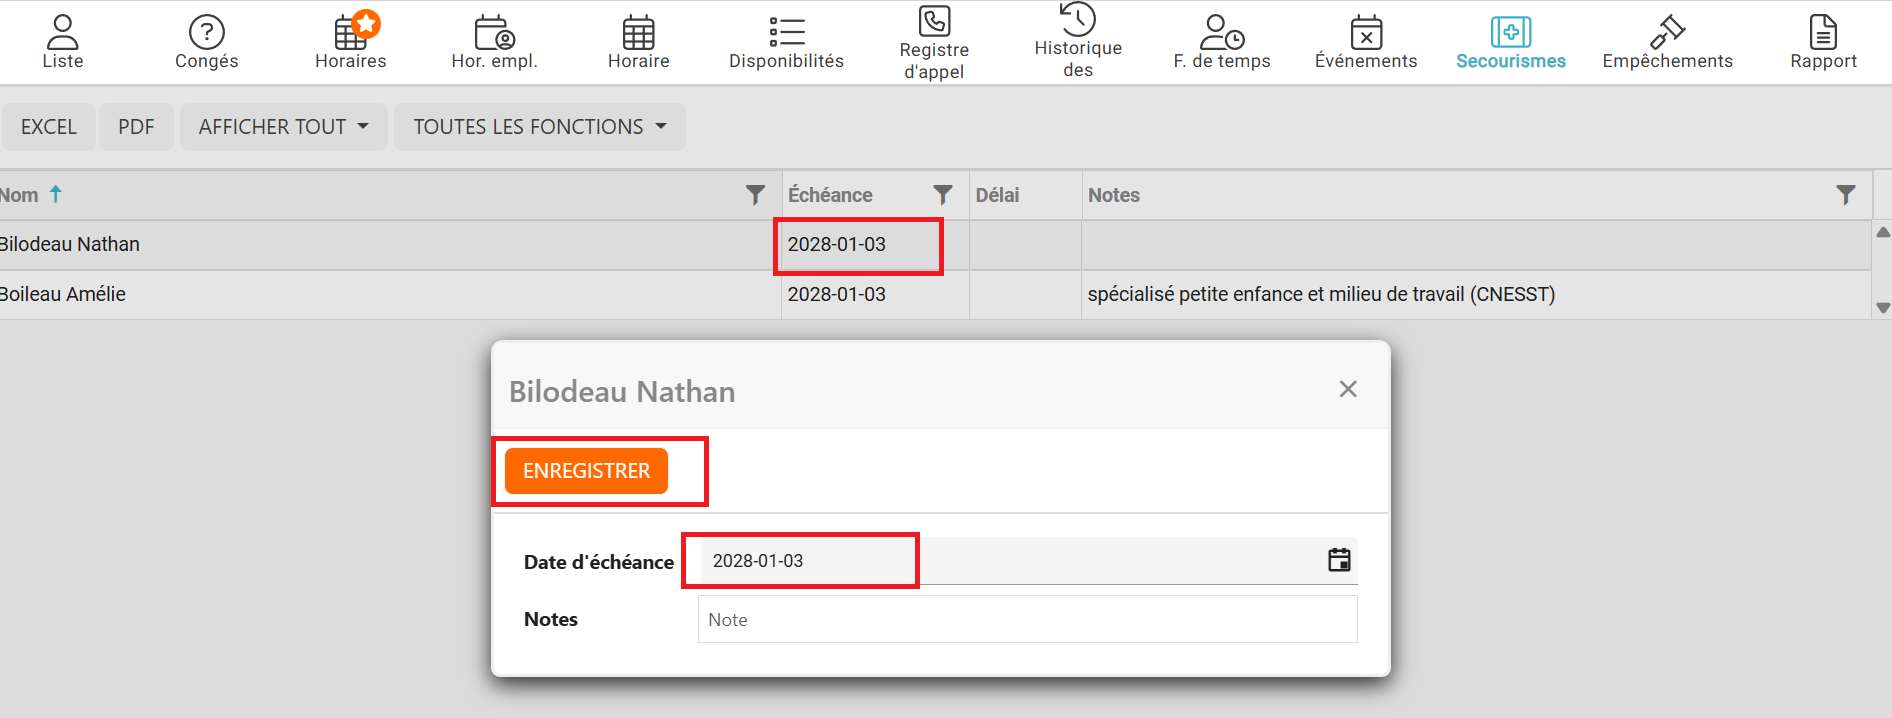Image resolution: width=1892 pixels, height=718 pixels.
Task: Go to Disponibilités section
Action: click(x=786, y=42)
